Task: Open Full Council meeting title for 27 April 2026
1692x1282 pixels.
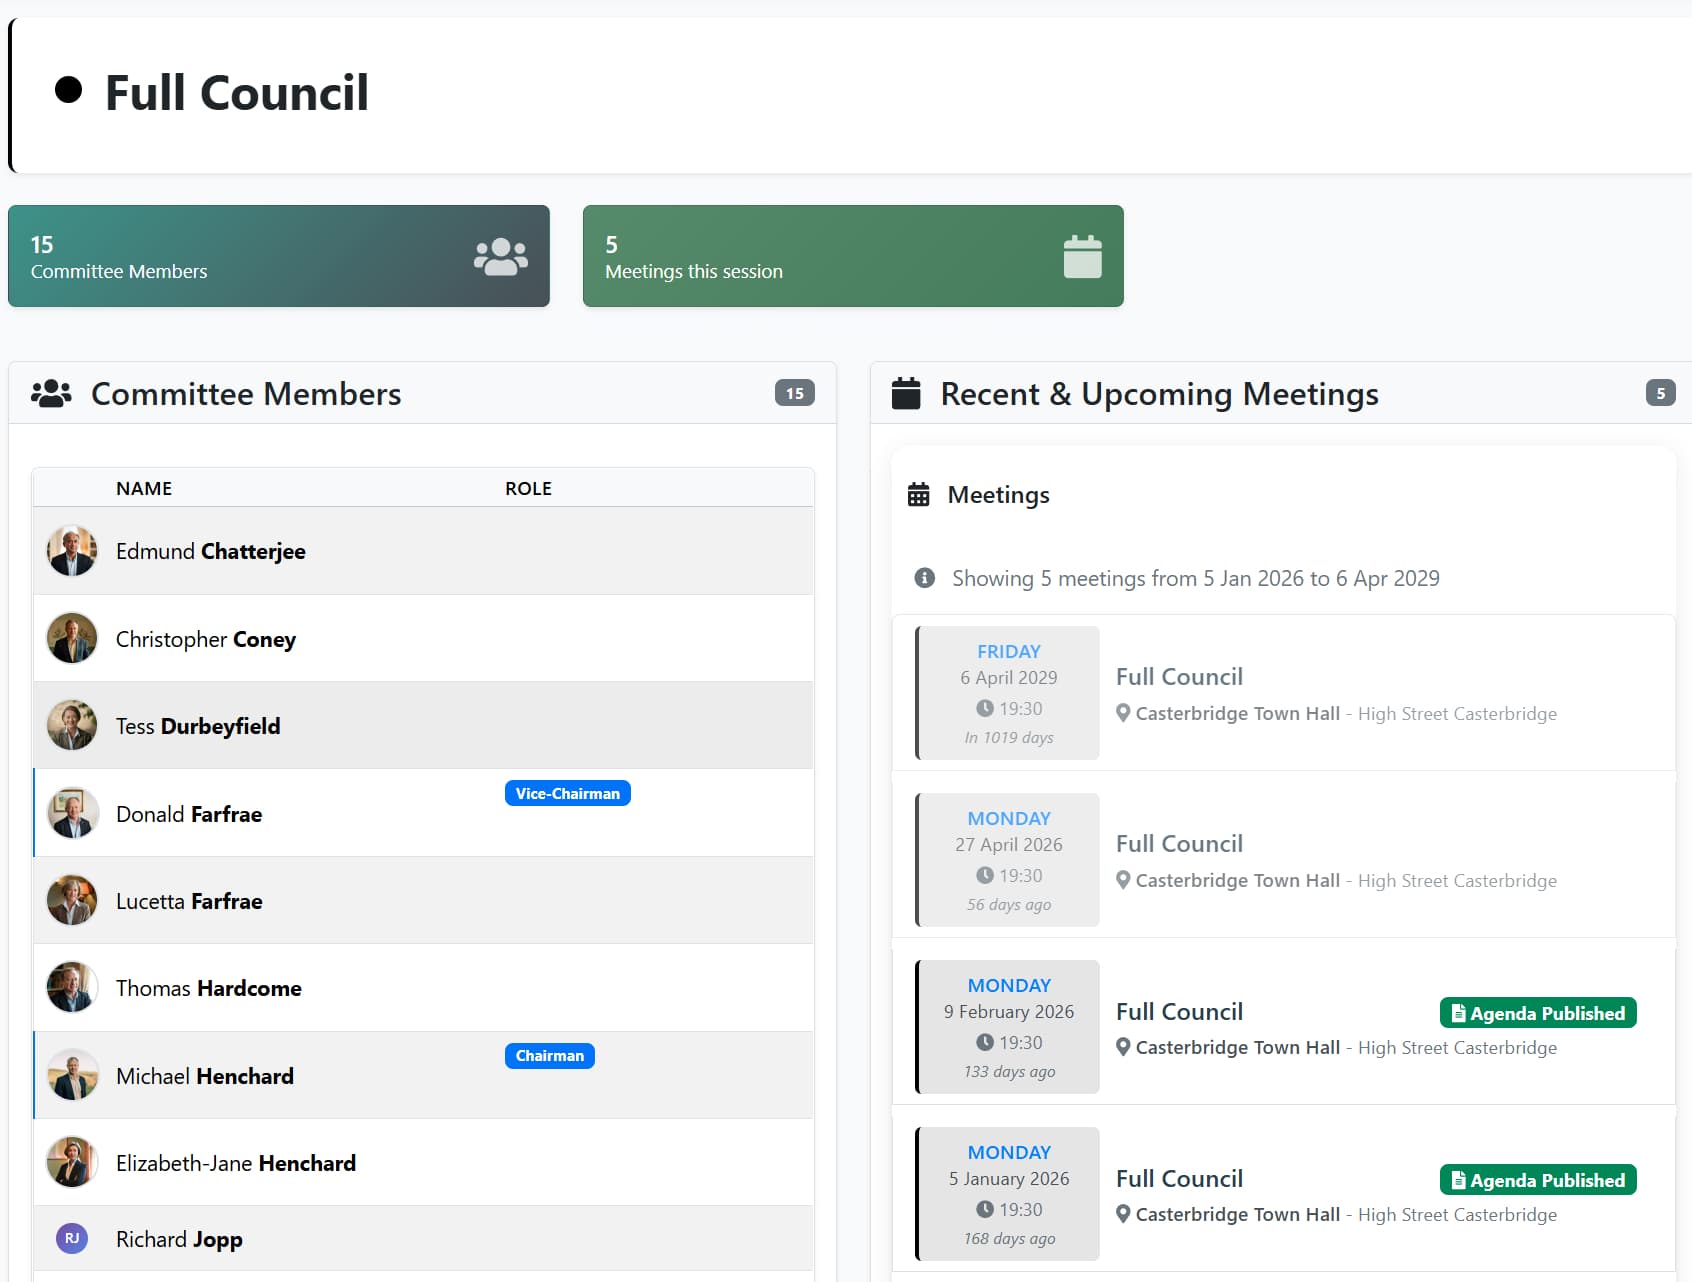Action: 1180,844
